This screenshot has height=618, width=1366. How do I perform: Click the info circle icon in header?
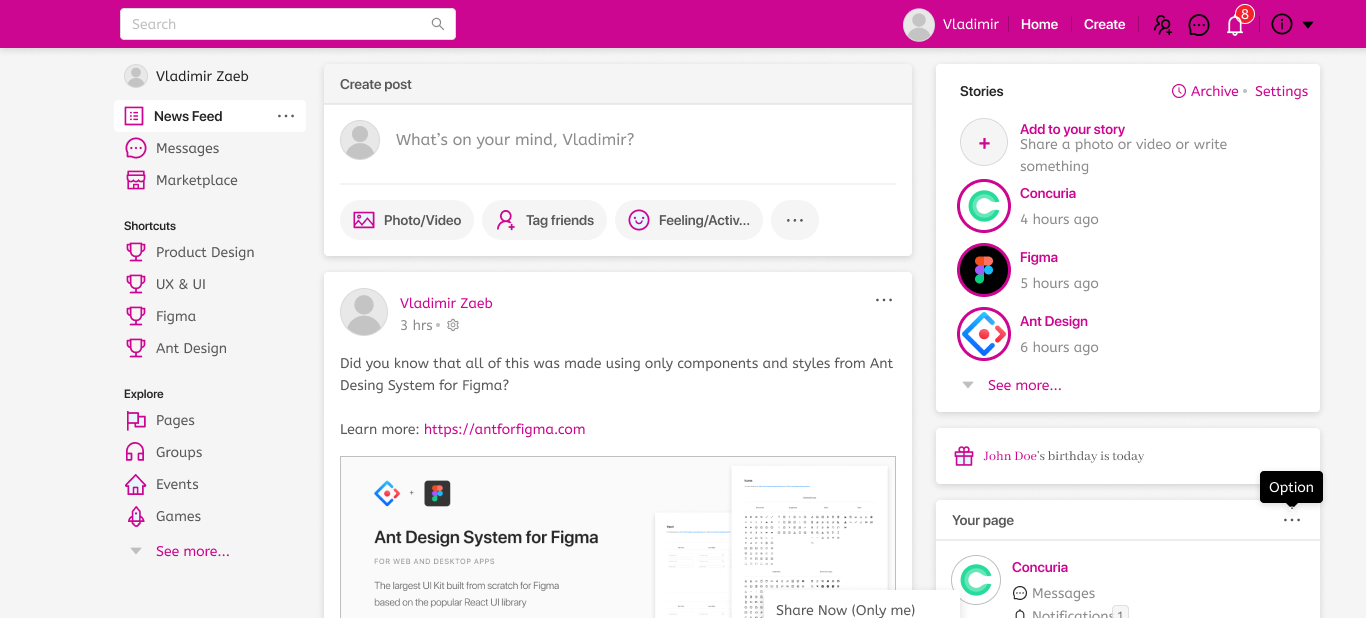[1282, 25]
